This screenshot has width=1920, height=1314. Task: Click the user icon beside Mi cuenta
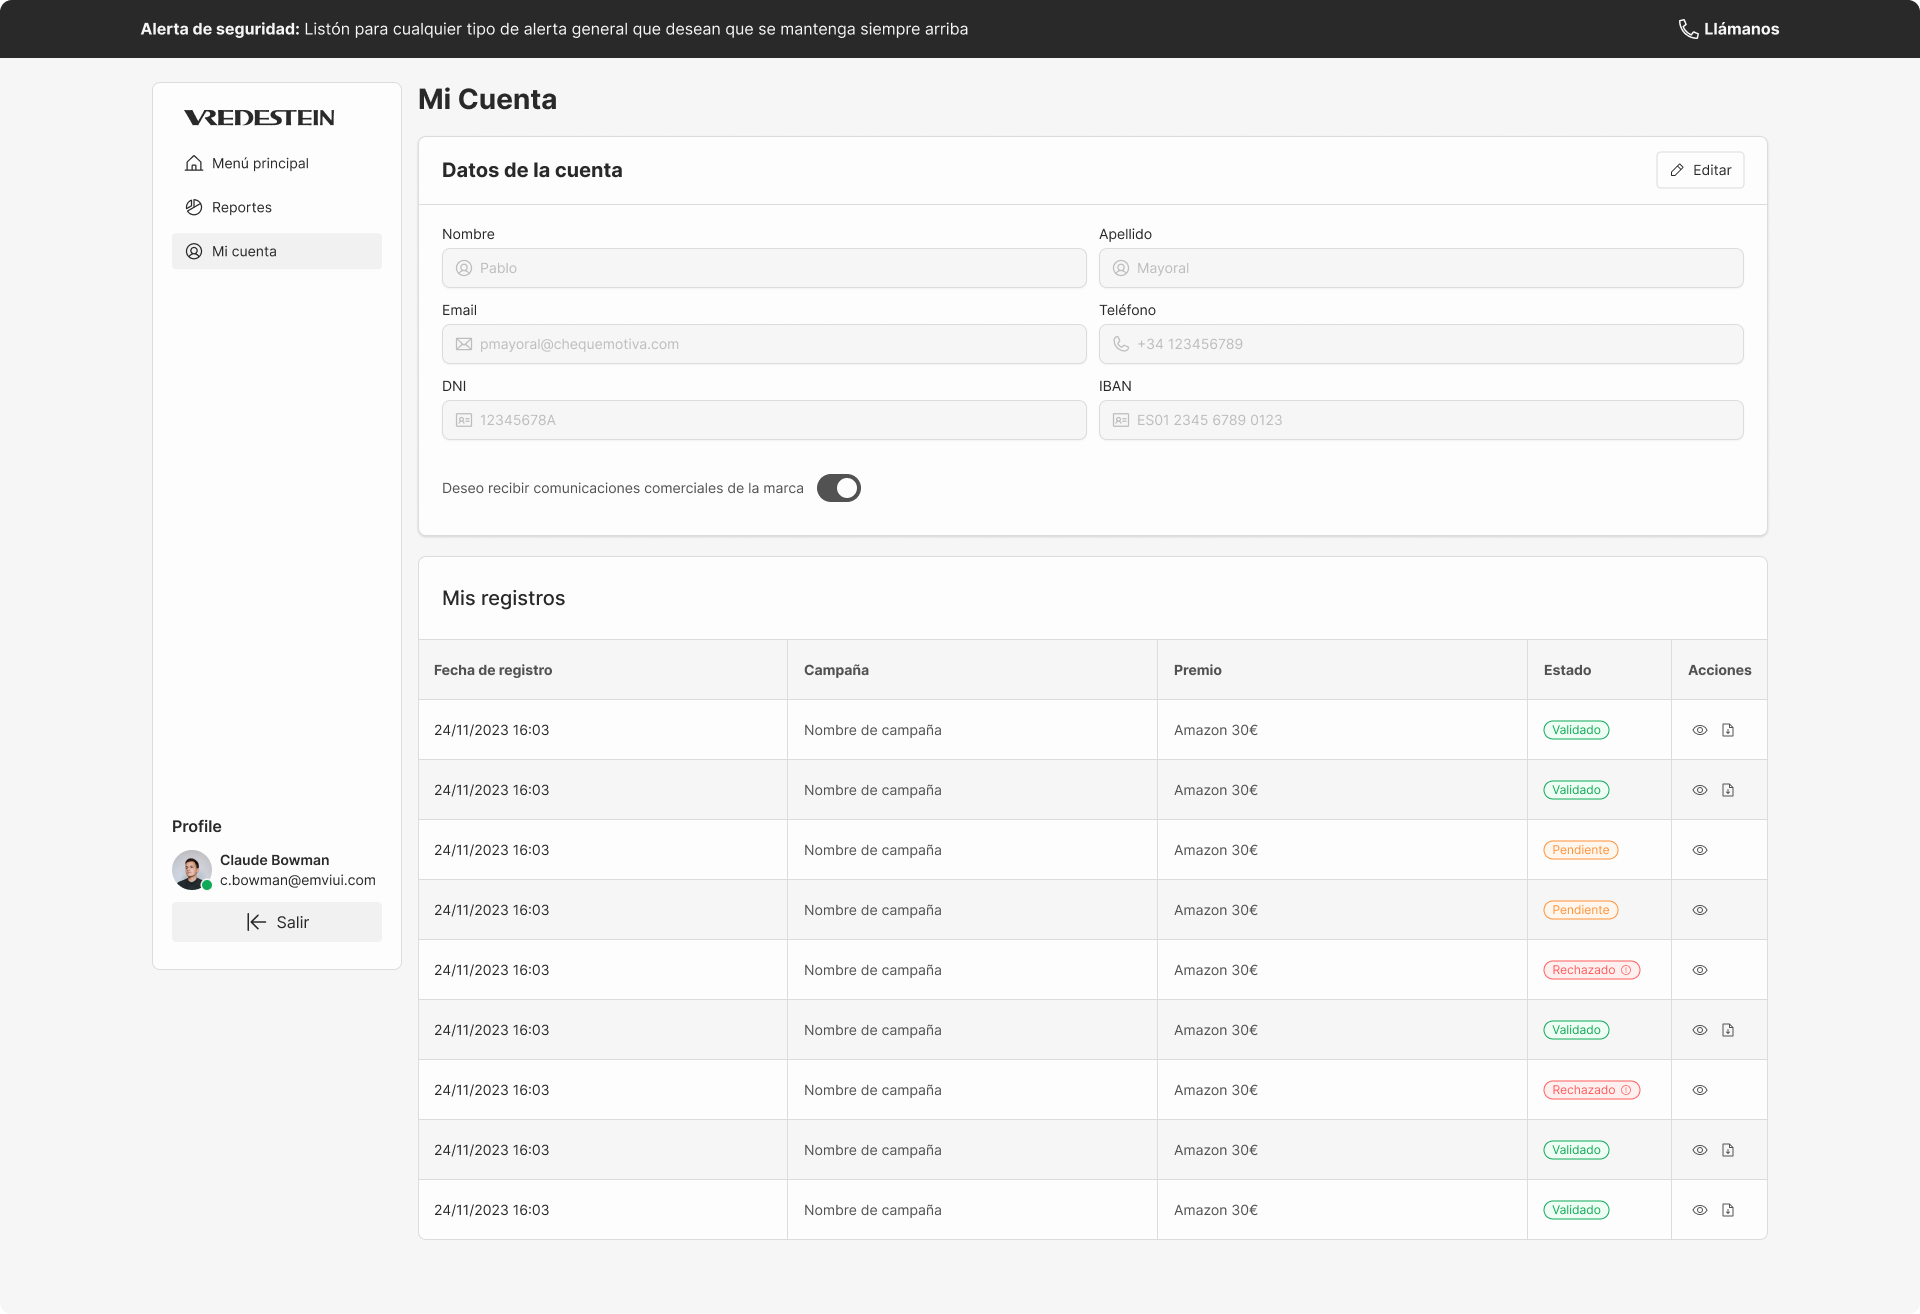point(193,251)
